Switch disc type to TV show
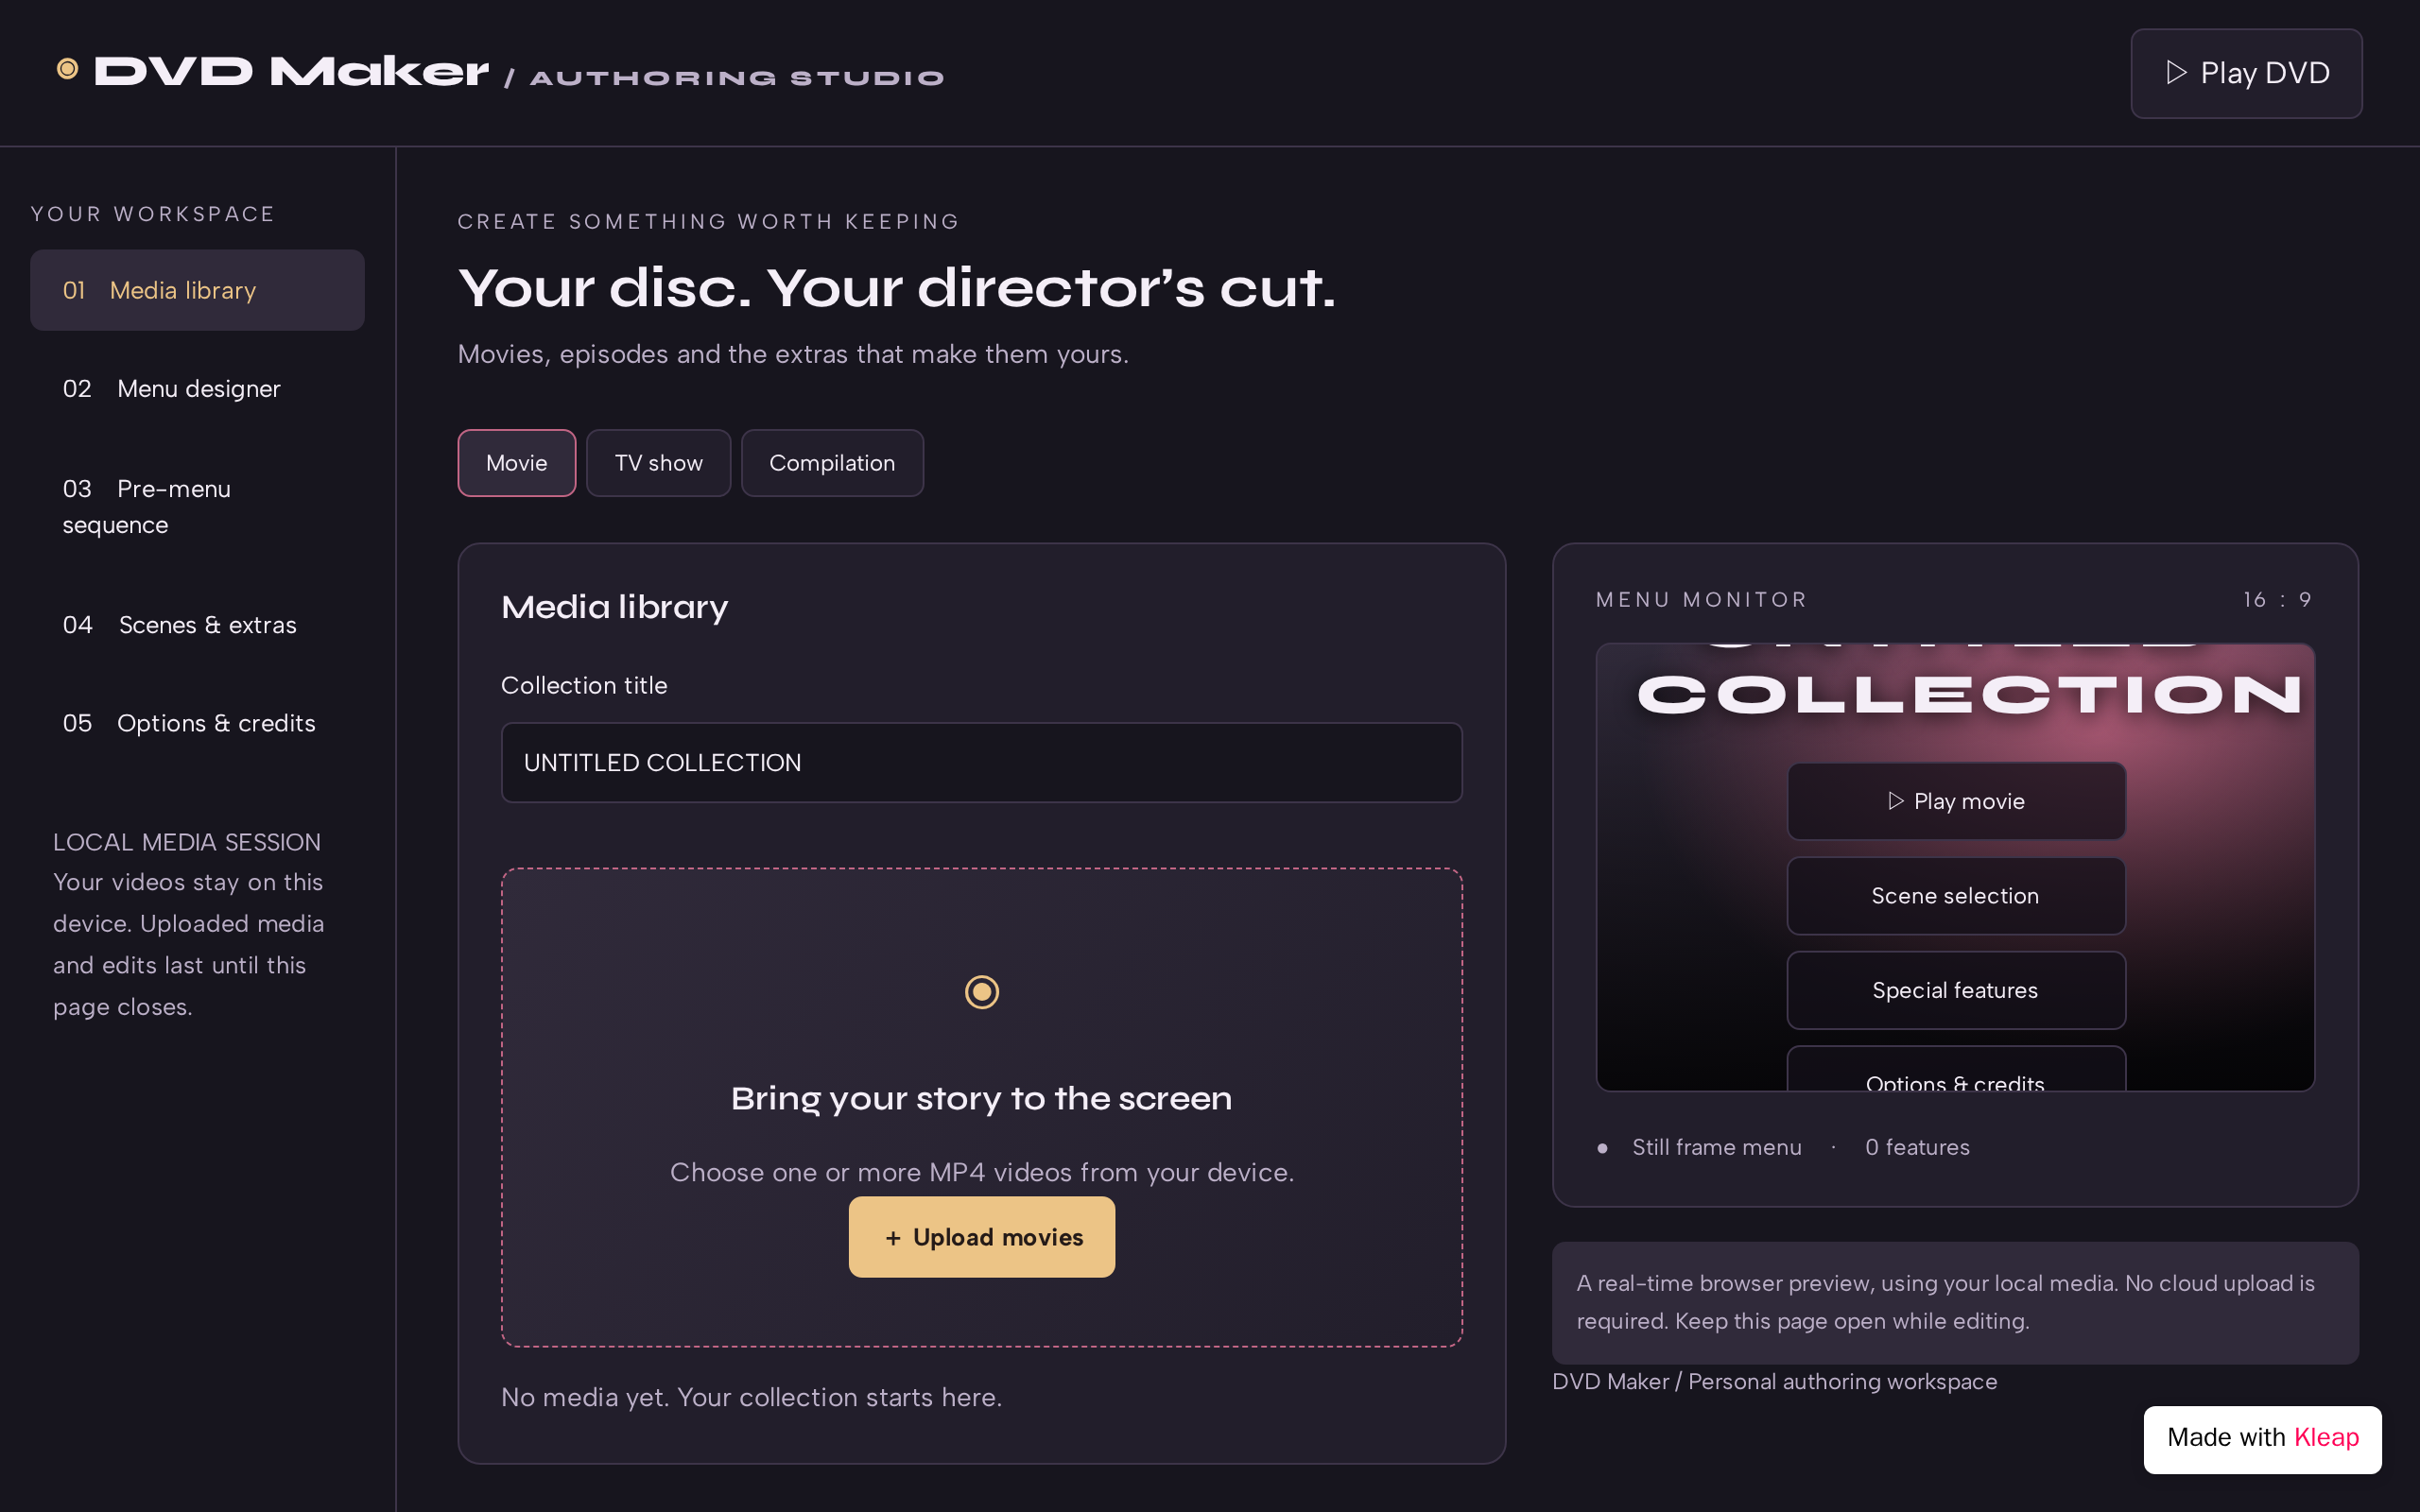Viewport: 2420px width, 1512px height. (x=658, y=463)
